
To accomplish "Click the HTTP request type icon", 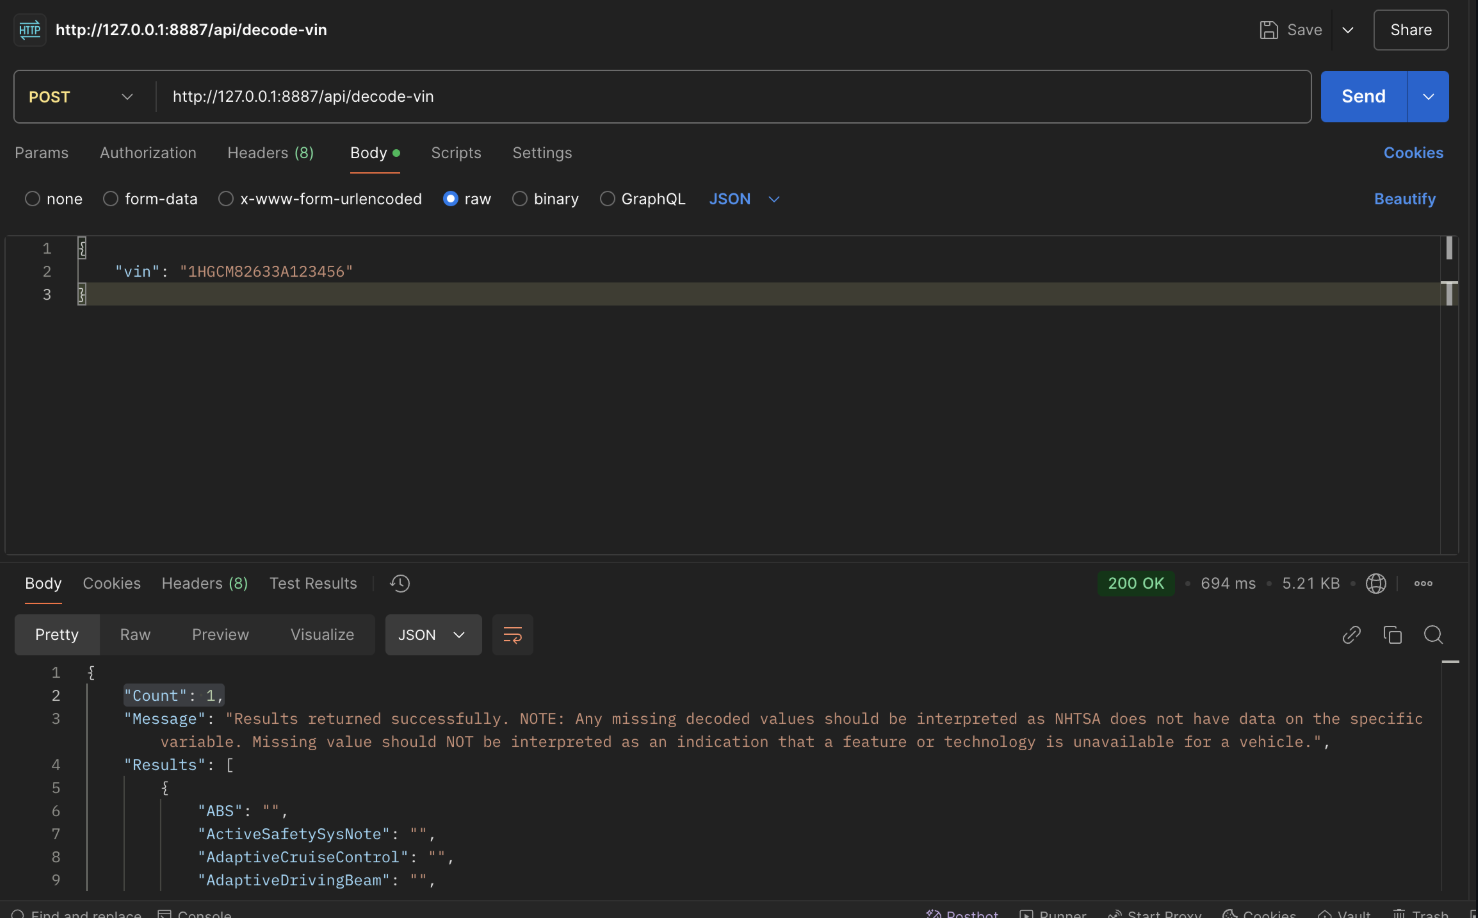I will pyautogui.click(x=30, y=30).
